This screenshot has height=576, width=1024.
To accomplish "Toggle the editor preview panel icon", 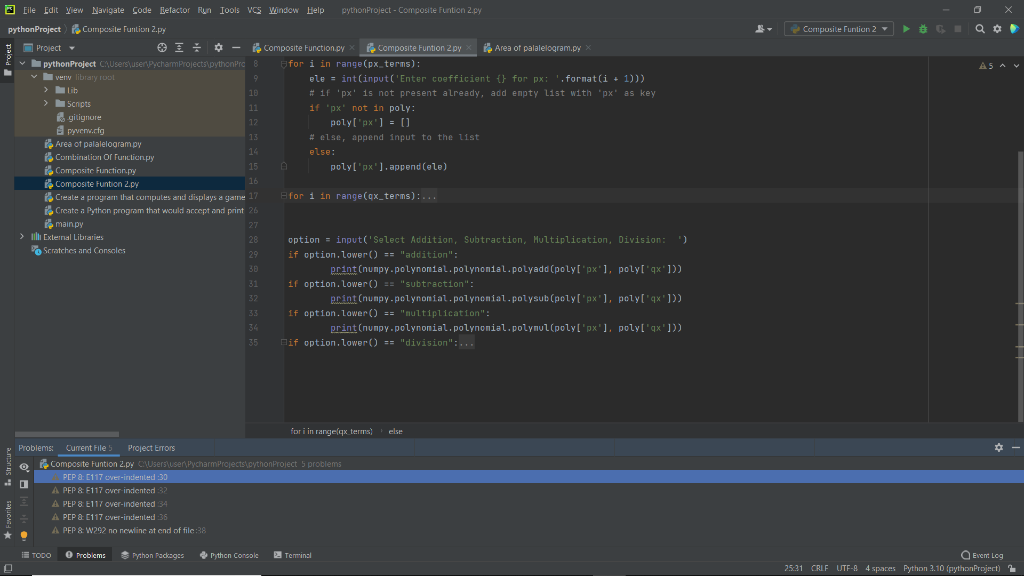I will (25, 485).
